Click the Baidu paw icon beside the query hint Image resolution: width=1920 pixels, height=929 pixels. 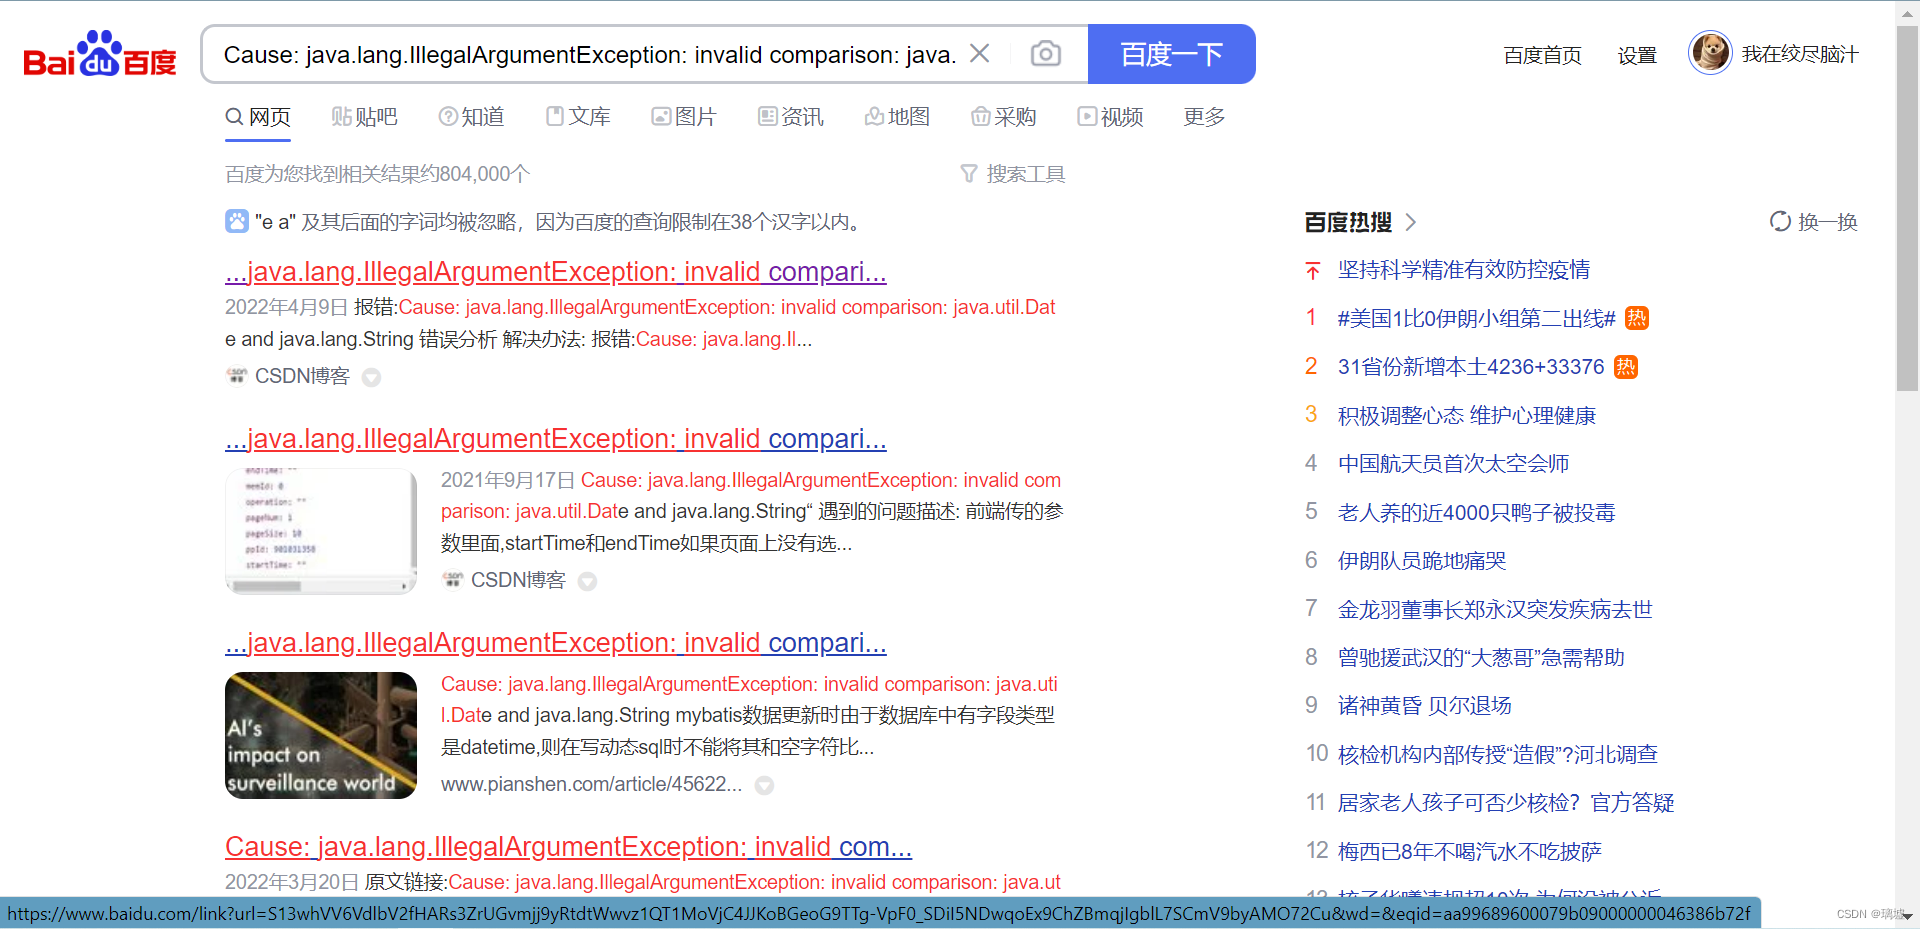(x=236, y=221)
